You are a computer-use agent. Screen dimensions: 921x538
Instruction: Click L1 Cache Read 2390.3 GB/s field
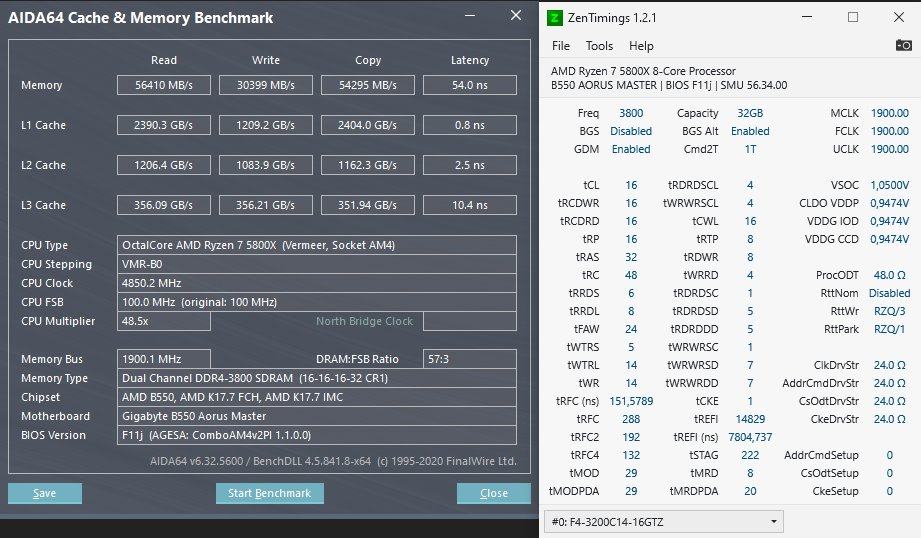pyautogui.click(x=164, y=125)
